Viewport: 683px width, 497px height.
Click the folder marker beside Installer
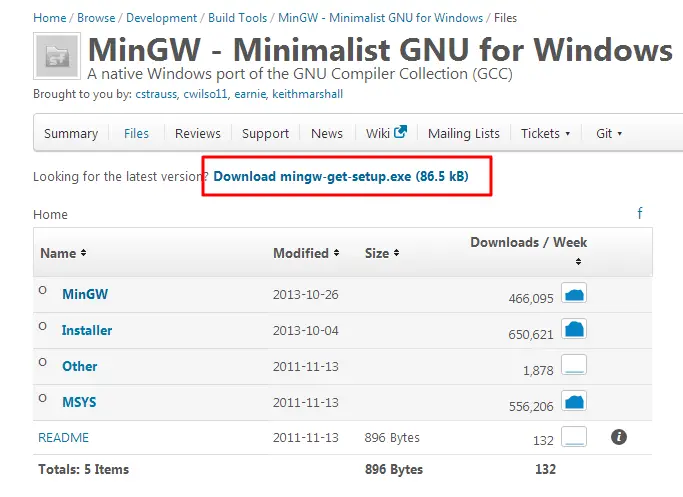pos(42,326)
